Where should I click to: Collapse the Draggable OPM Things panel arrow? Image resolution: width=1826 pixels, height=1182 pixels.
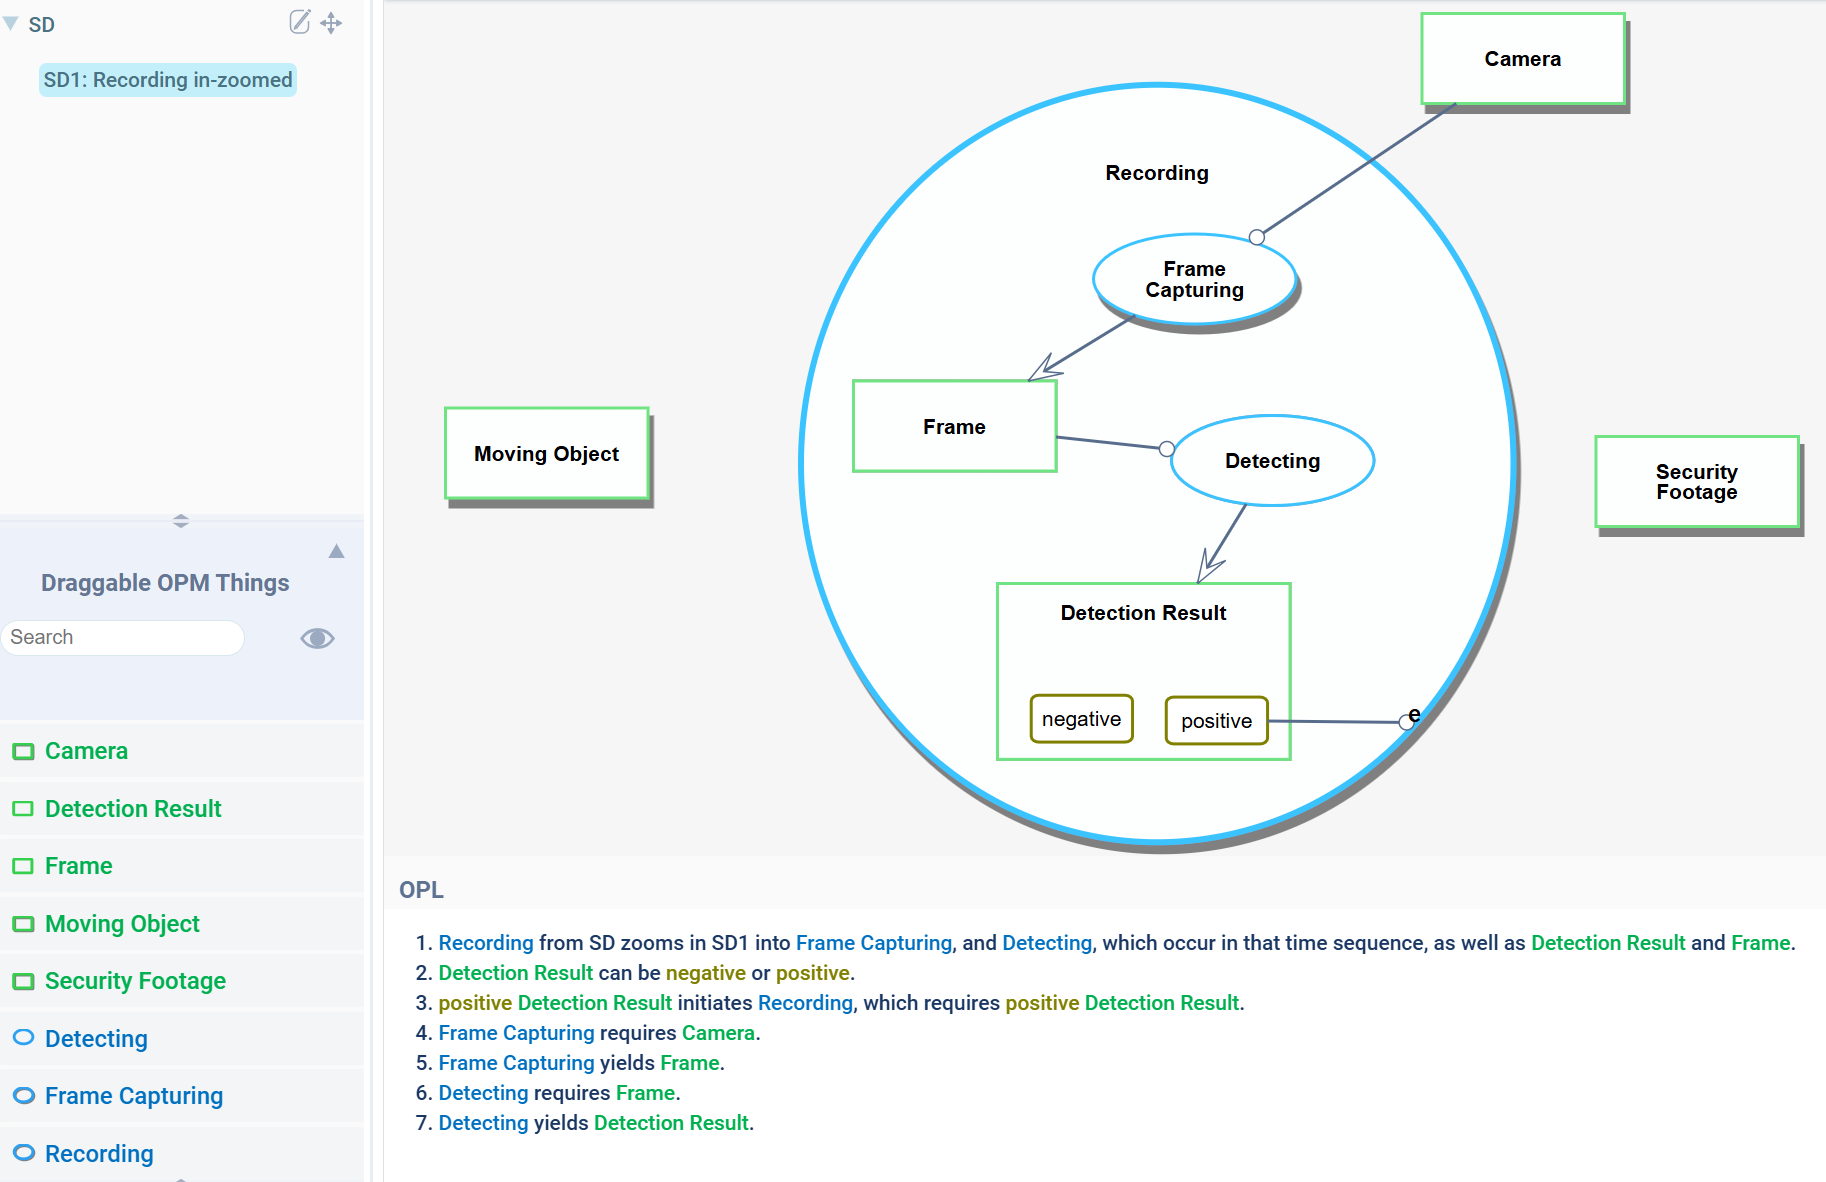click(336, 551)
